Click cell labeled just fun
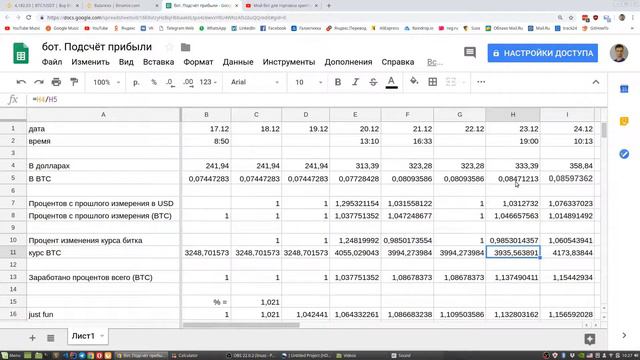 (103, 314)
